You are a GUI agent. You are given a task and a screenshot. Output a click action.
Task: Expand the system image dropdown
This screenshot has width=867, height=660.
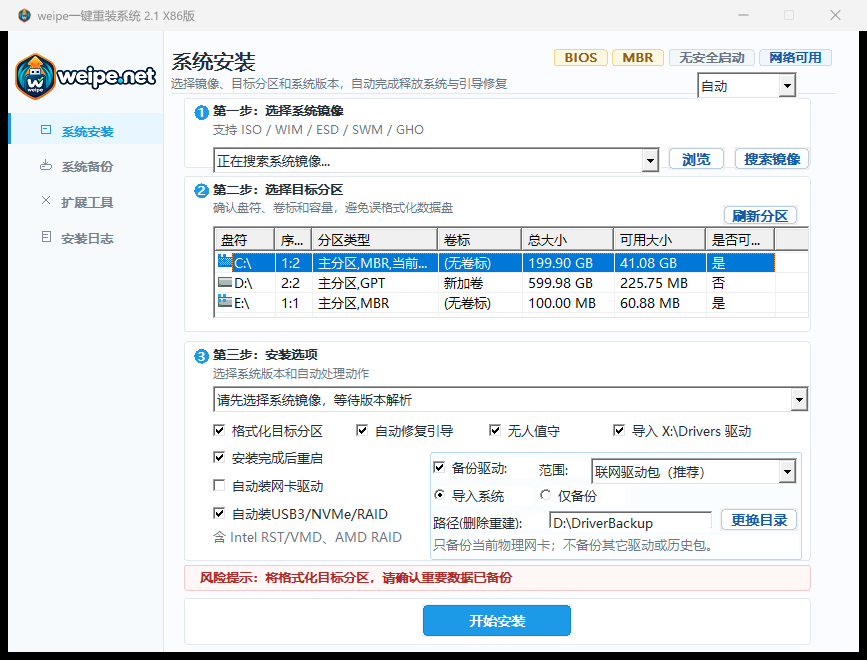pos(650,161)
